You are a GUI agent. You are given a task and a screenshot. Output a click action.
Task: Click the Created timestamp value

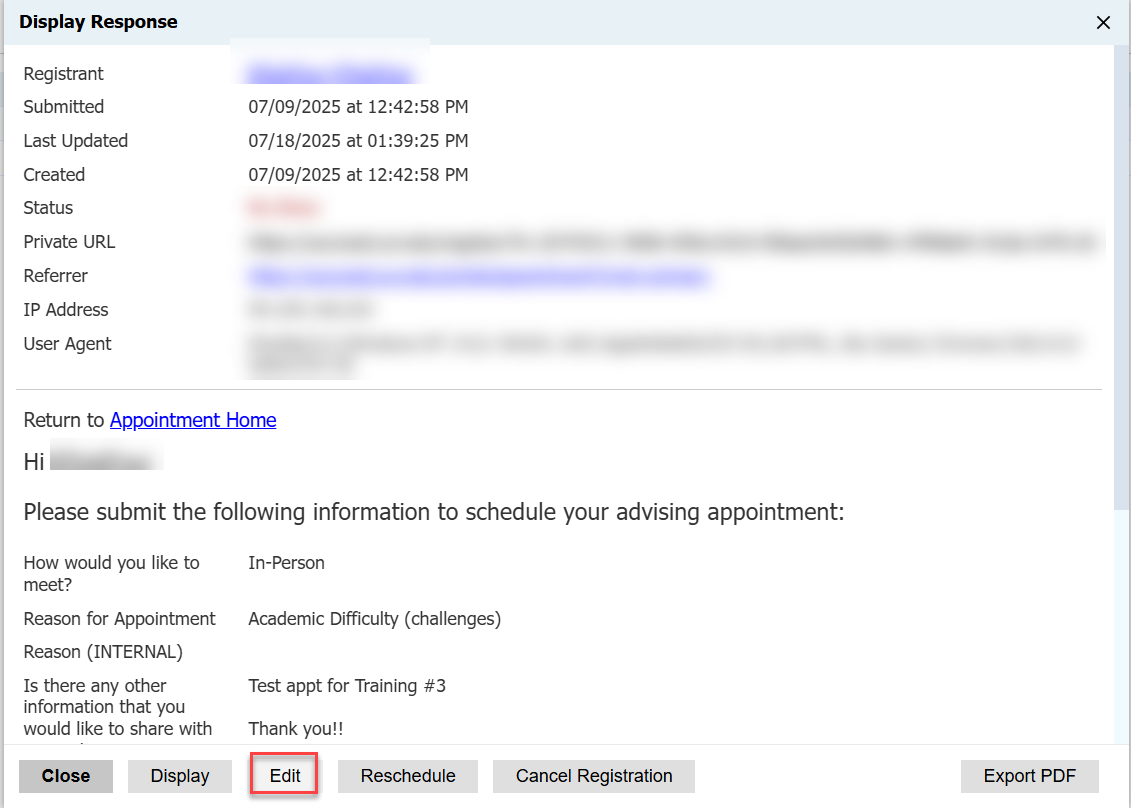358,175
